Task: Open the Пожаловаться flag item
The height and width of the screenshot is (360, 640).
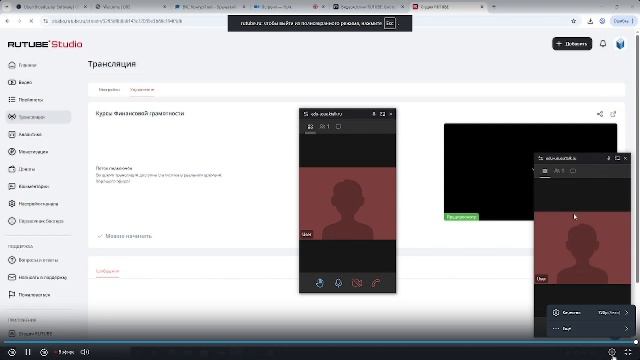Action: point(29,294)
